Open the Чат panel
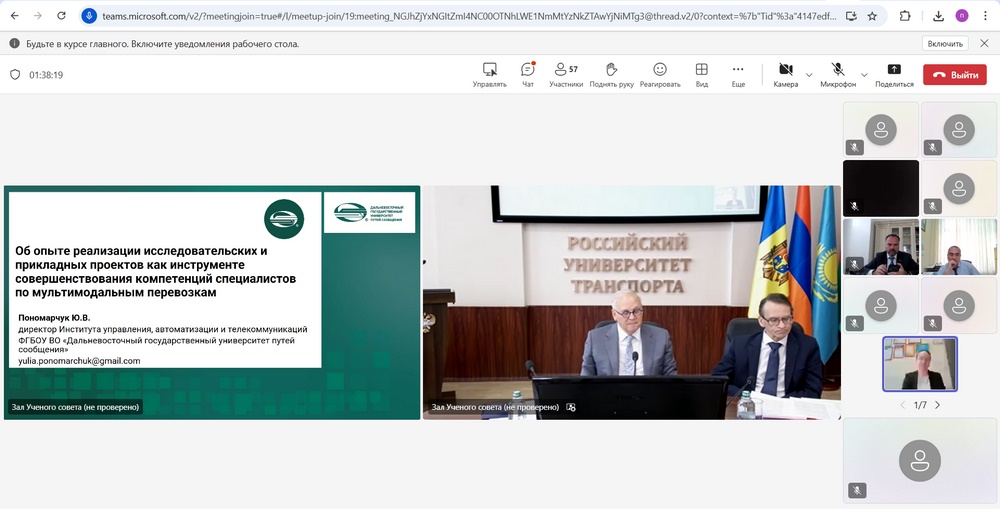The width and height of the screenshot is (1000, 509). pos(528,75)
